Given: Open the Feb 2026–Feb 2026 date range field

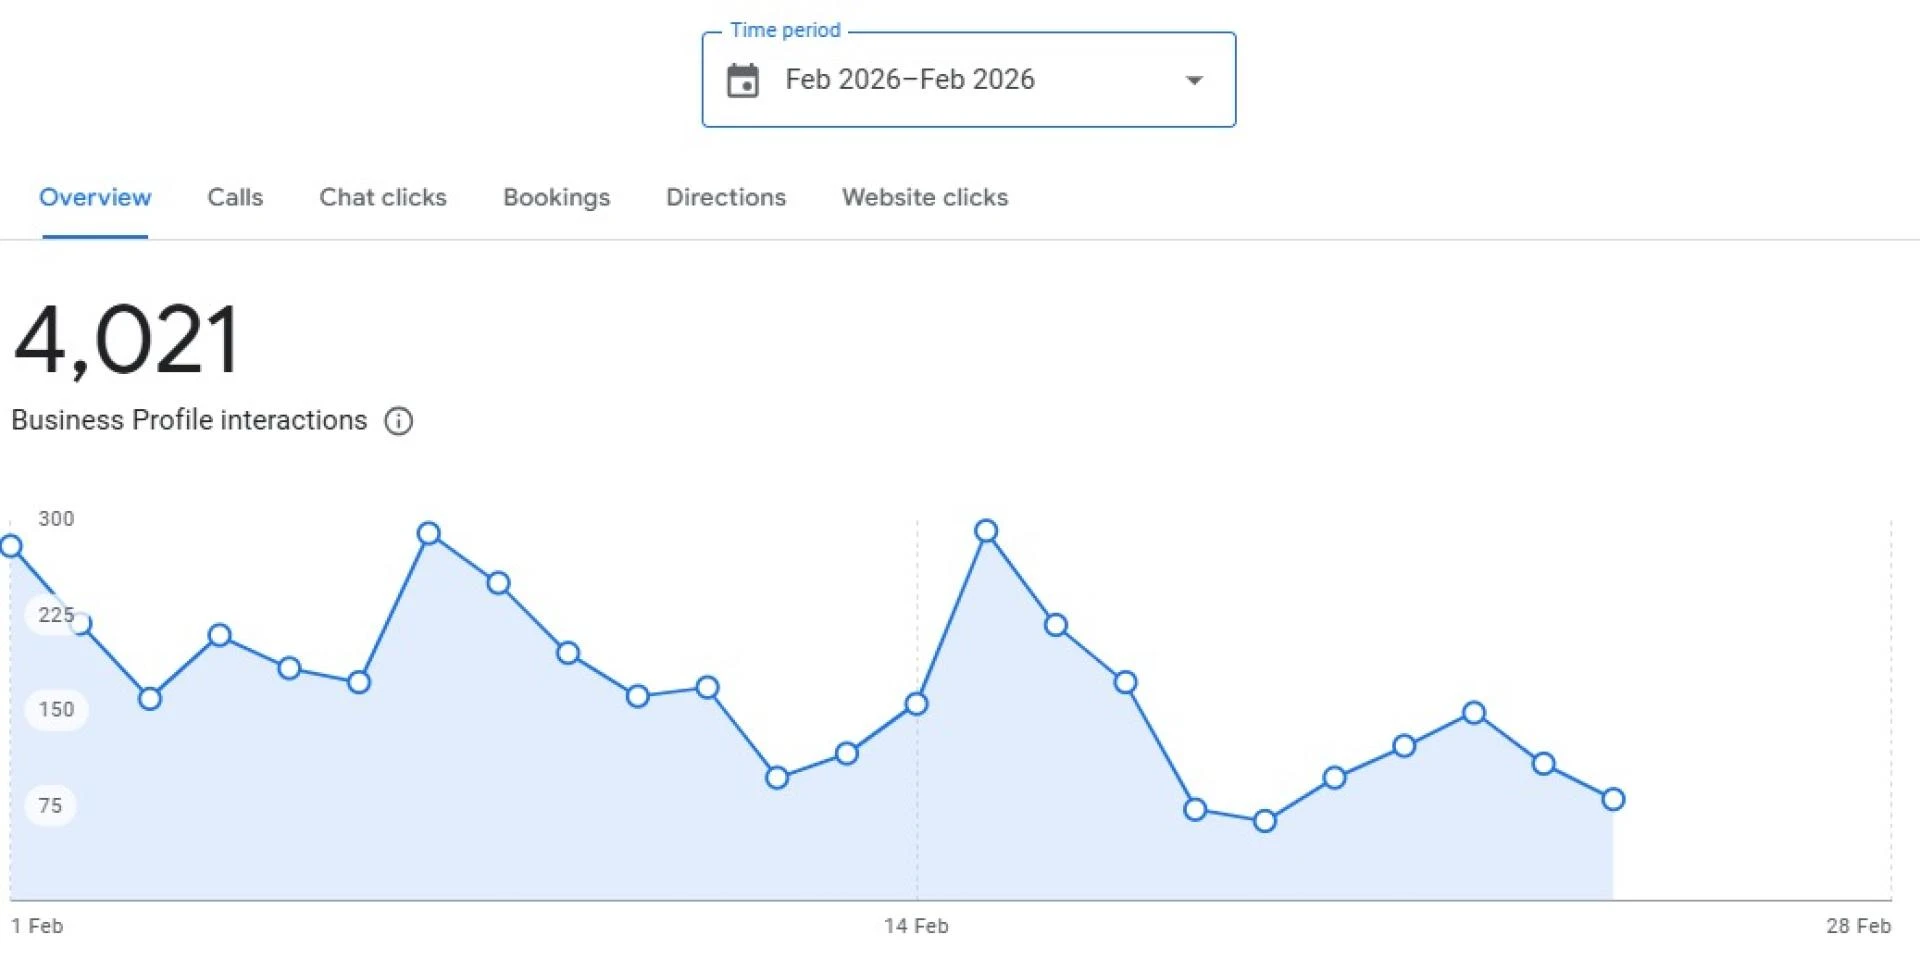Looking at the screenshot, I should [x=909, y=80].
